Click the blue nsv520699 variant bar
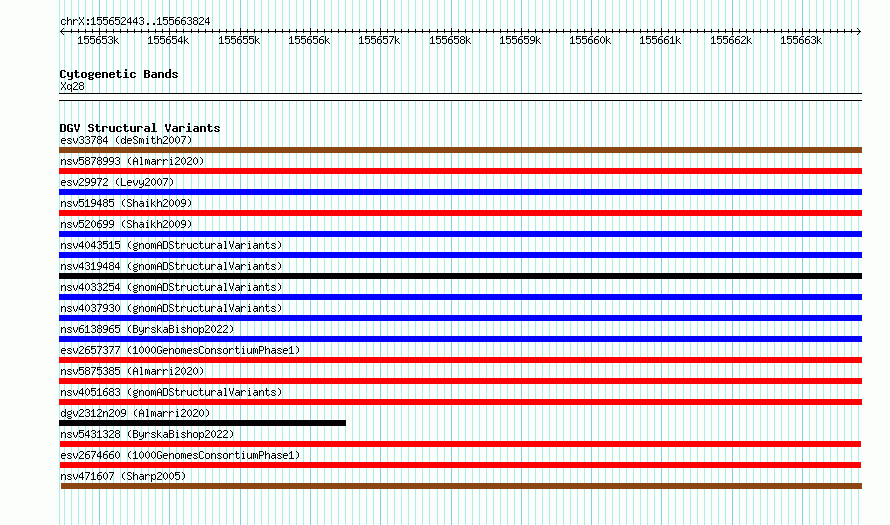 pos(460,234)
